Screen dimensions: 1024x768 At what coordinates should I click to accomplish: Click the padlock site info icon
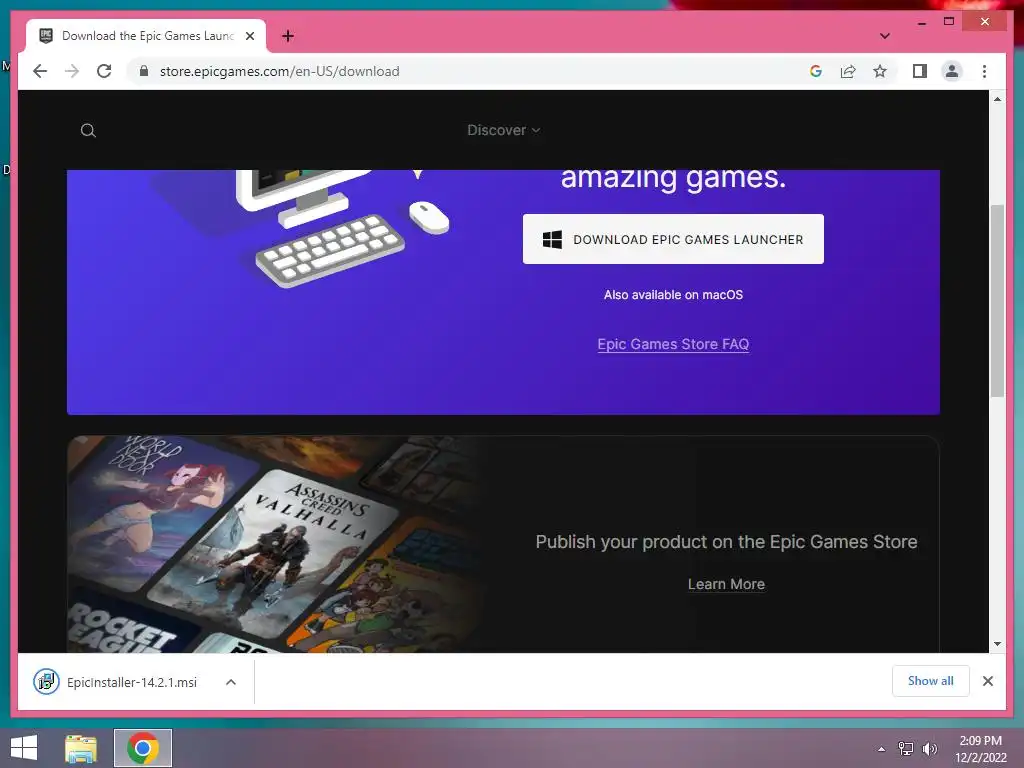point(144,71)
